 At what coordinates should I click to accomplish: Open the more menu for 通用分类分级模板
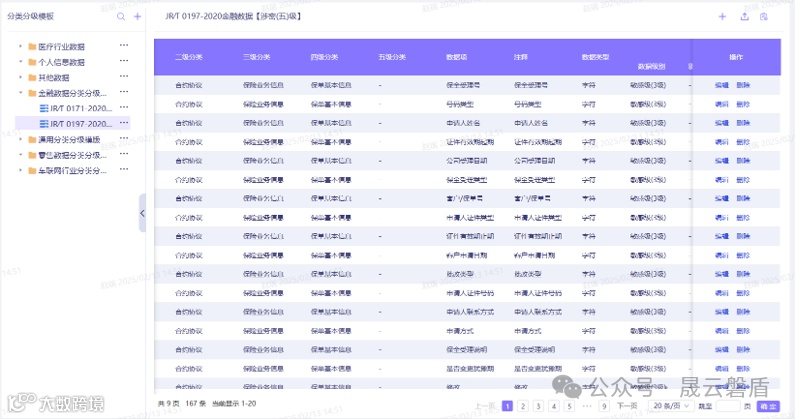(124, 138)
